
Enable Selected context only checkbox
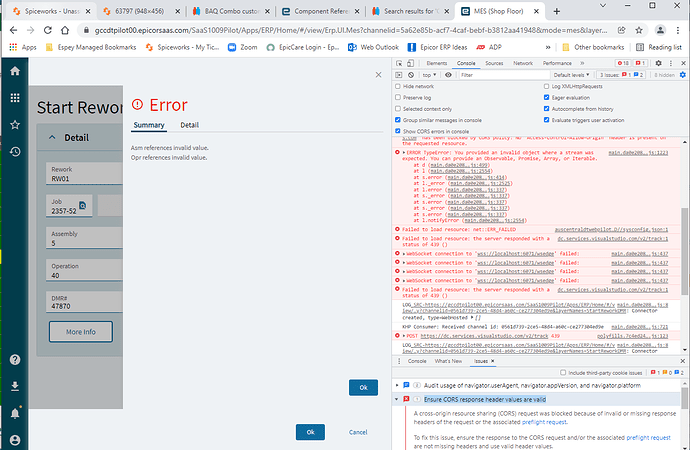point(398,109)
